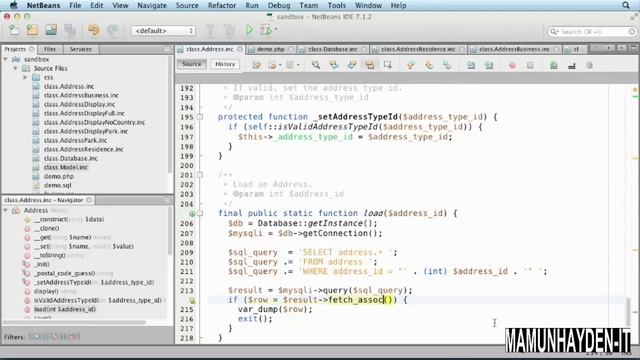Open the <default> configuration dropdown
This screenshot has height=360, width=640.
pos(163,31)
